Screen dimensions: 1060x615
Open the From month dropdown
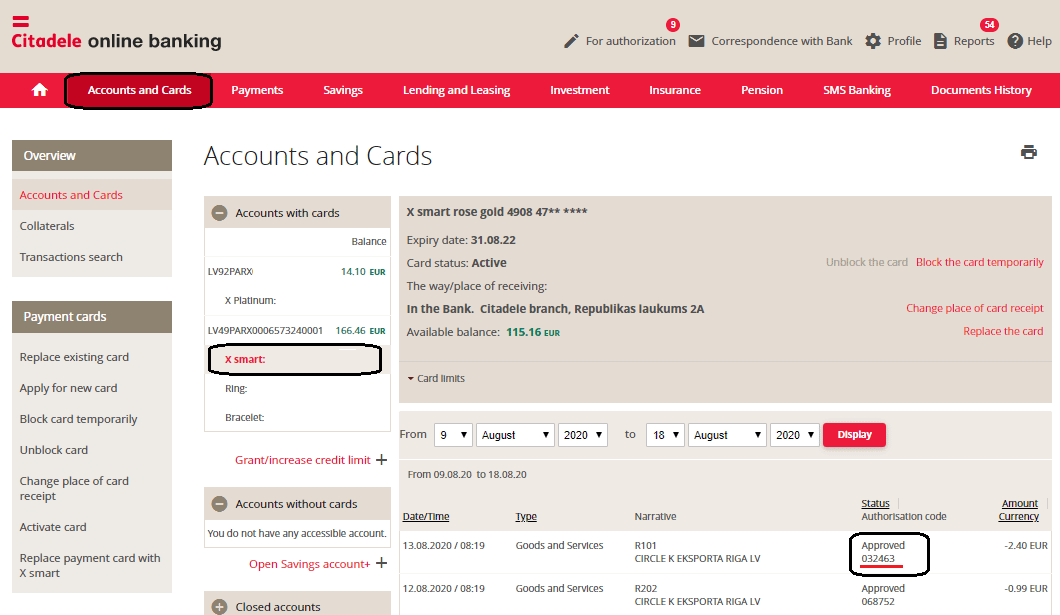coord(515,435)
